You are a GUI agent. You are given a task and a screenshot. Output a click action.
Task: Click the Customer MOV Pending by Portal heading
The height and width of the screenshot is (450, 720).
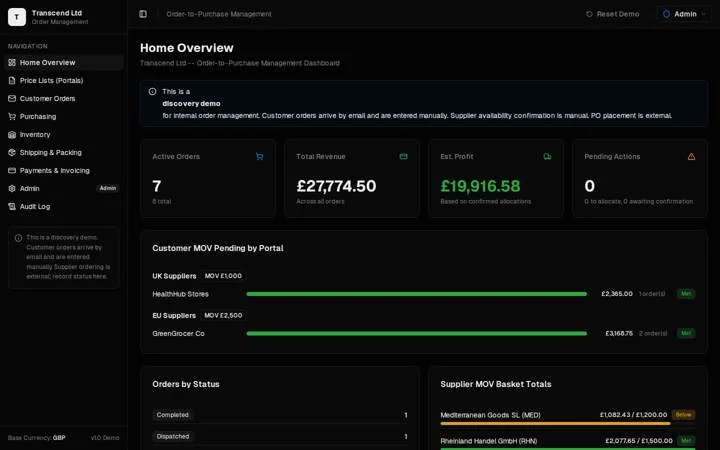click(218, 248)
